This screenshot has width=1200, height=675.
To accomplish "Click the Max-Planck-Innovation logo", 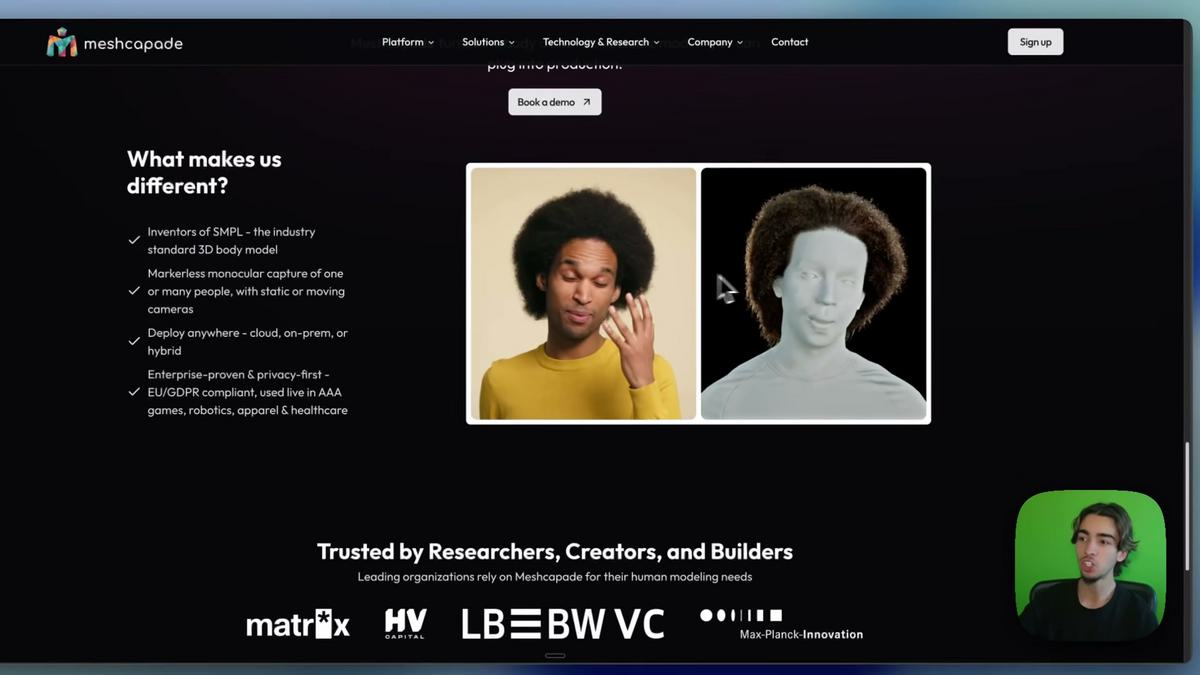I will coord(781,624).
